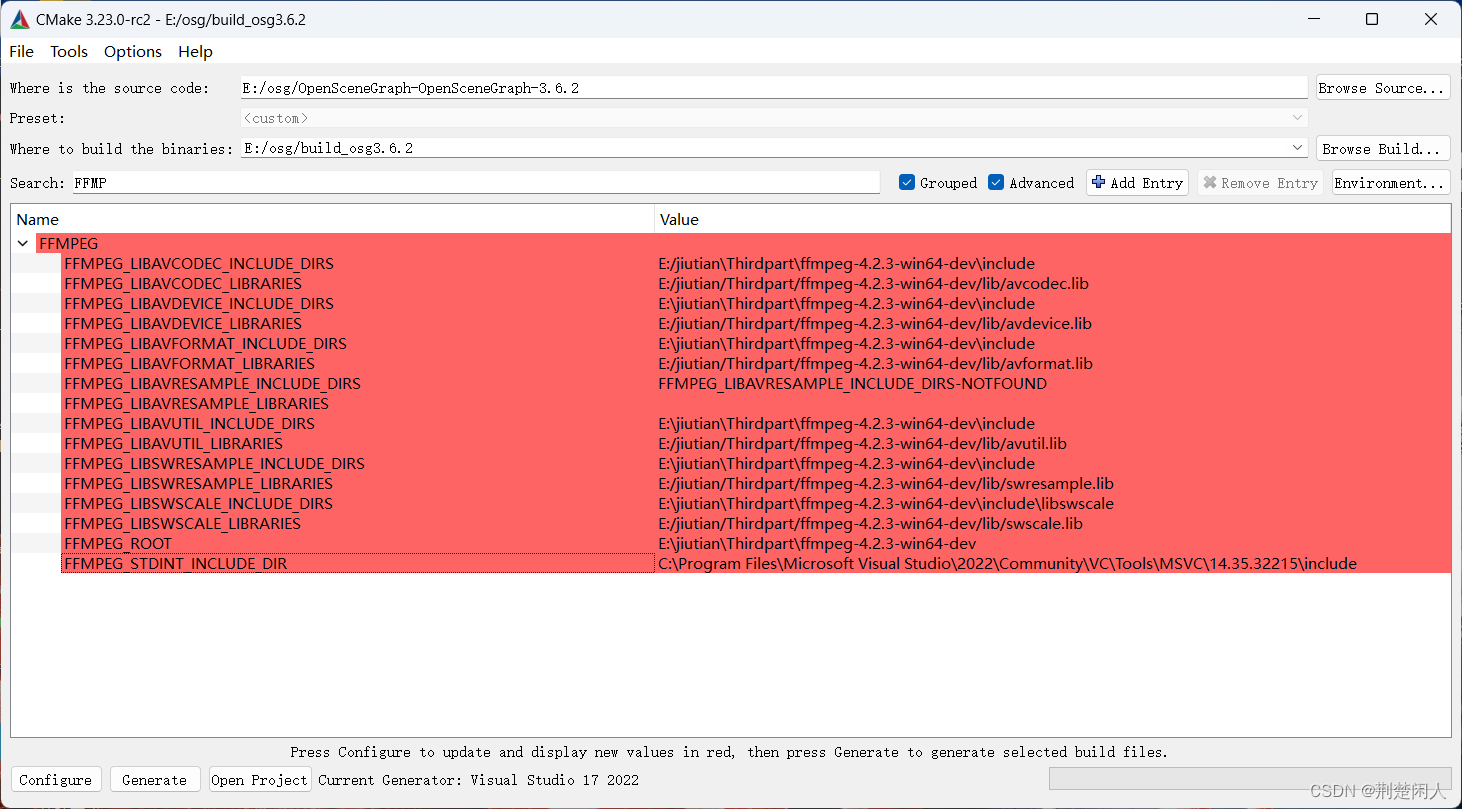The width and height of the screenshot is (1462, 809).
Task: Select FFMPEG_LIBAVCODEC_INCLUDE_DIRS entry
Action: pyautogui.click(x=199, y=264)
